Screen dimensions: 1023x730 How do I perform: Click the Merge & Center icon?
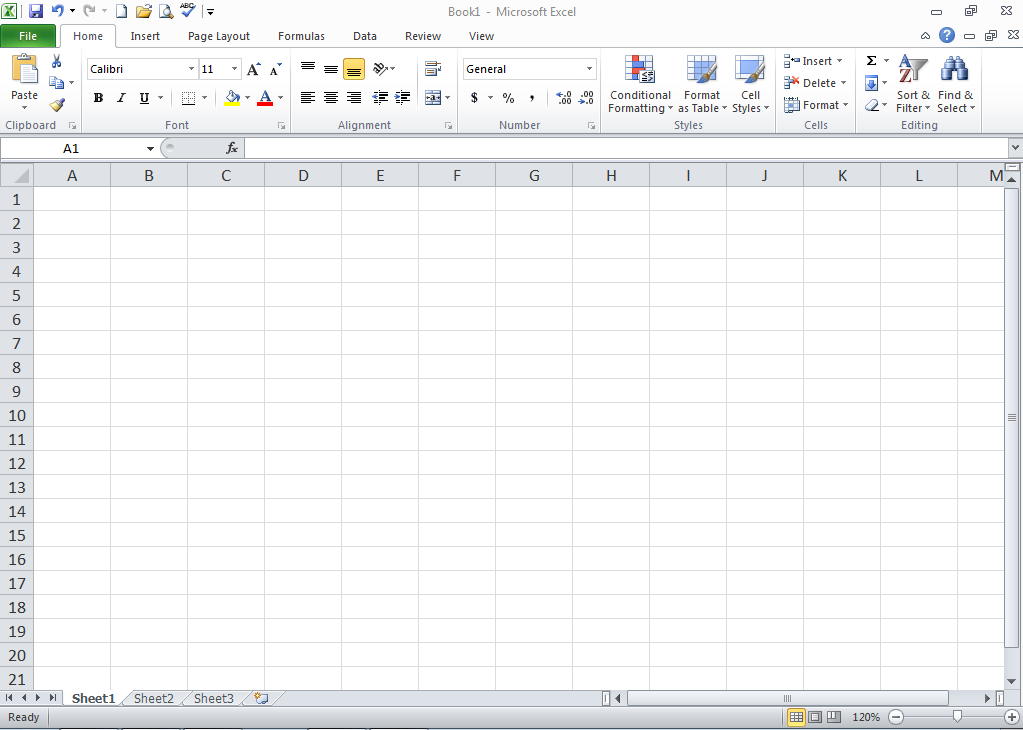tap(433, 98)
